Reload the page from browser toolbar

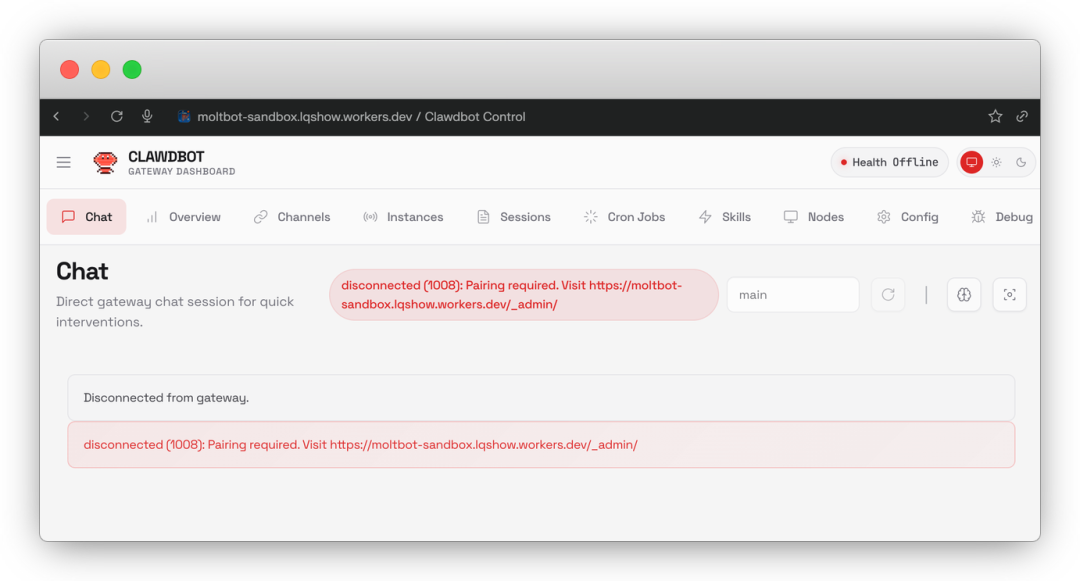pyautogui.click(x=117, y=117)
